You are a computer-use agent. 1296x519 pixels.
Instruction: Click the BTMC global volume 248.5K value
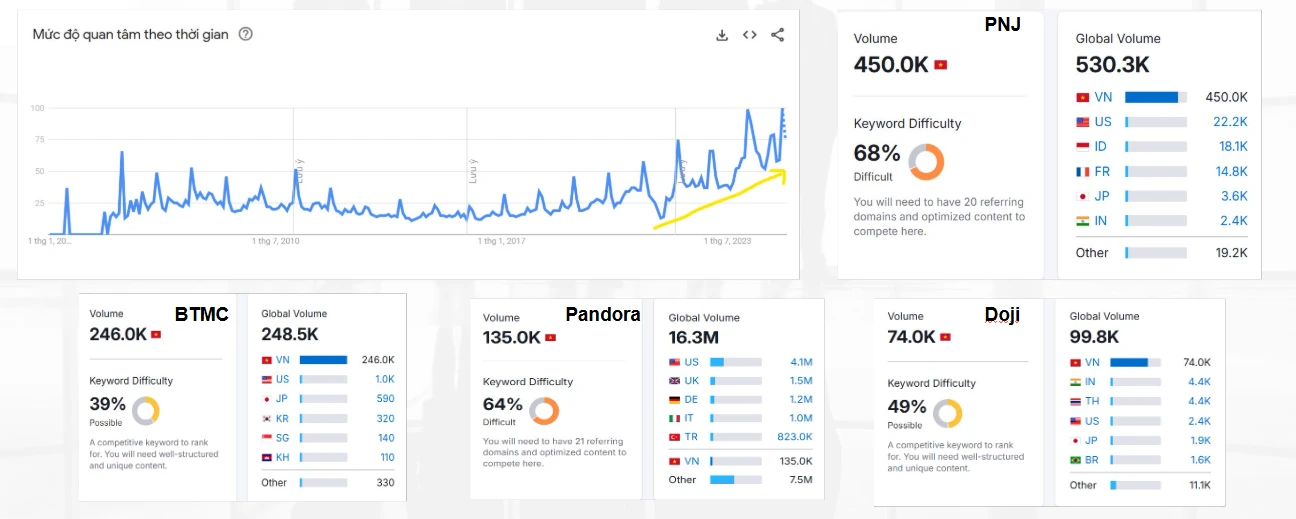[290, 334]
